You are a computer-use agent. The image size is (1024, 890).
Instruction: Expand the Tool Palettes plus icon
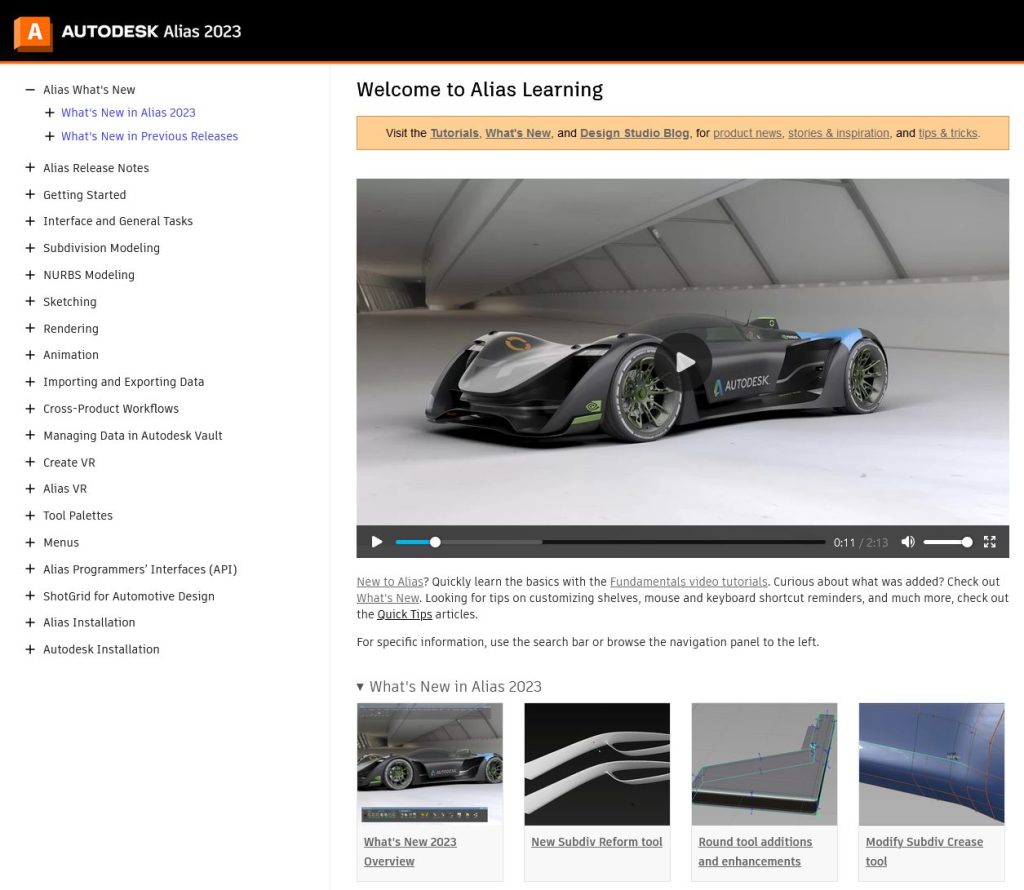[30, 516]
